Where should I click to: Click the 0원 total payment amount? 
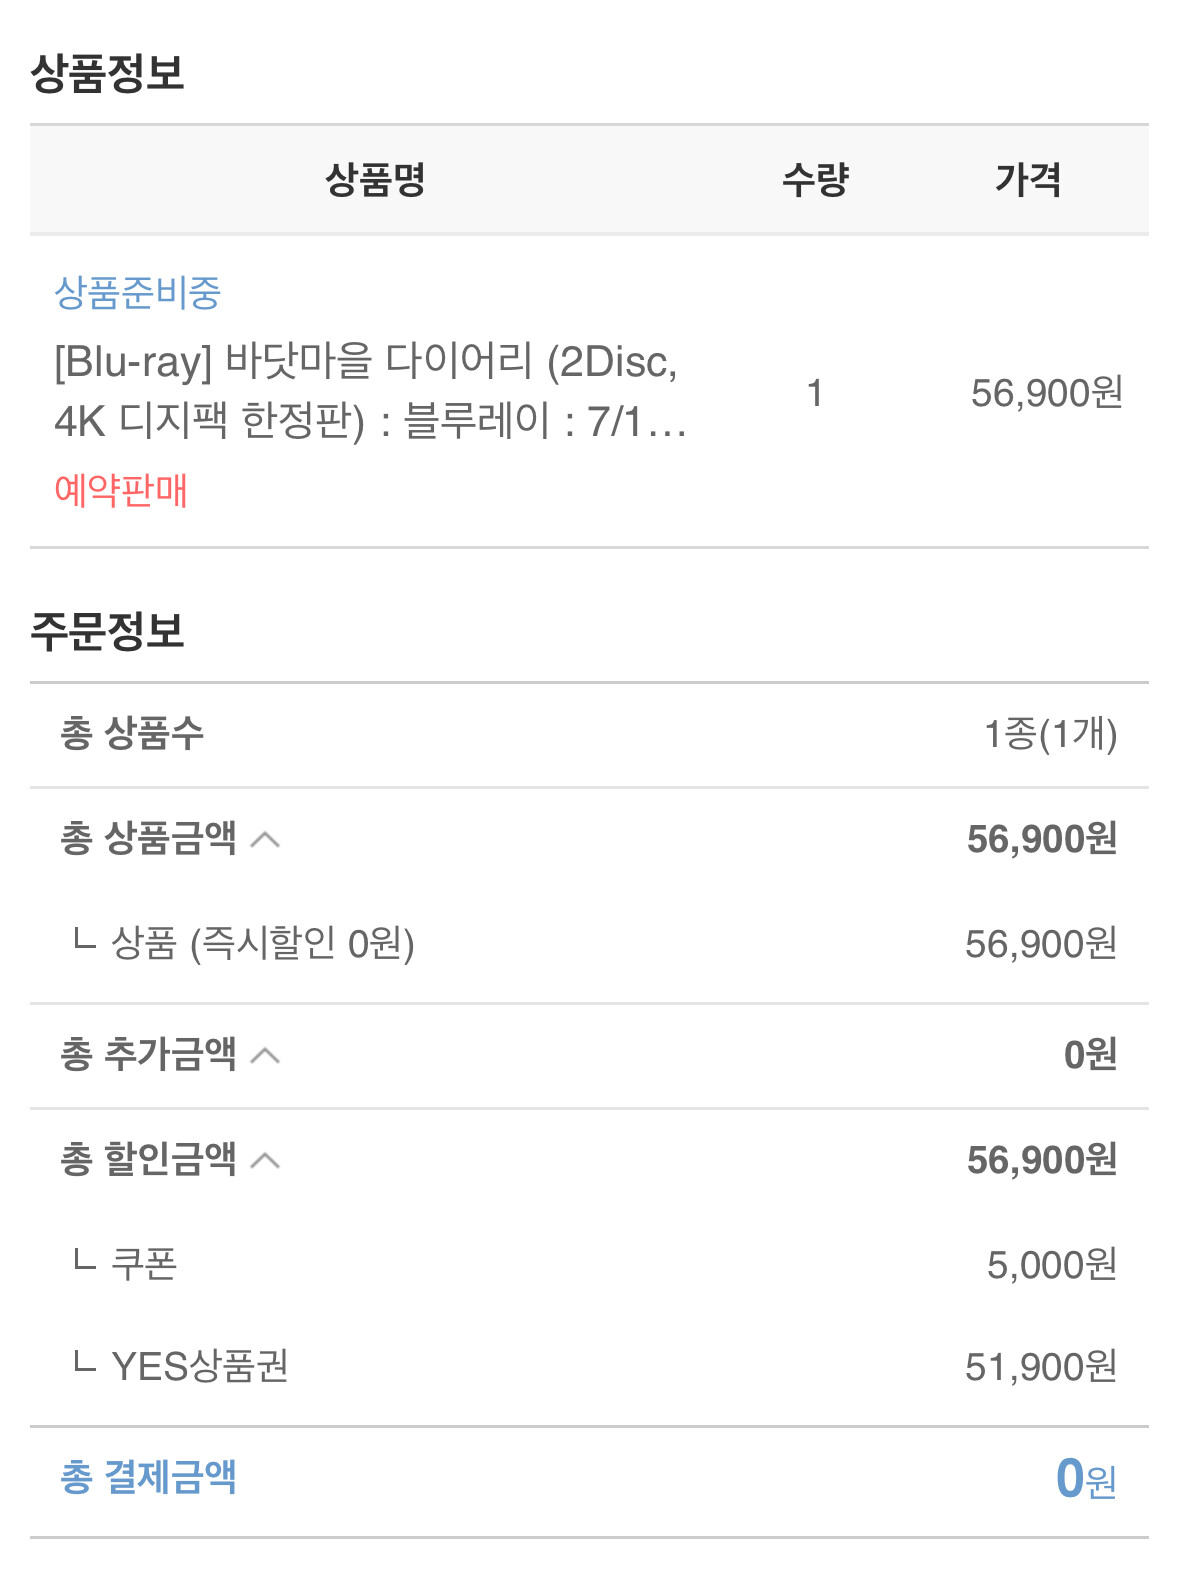click(1085, 1479)
